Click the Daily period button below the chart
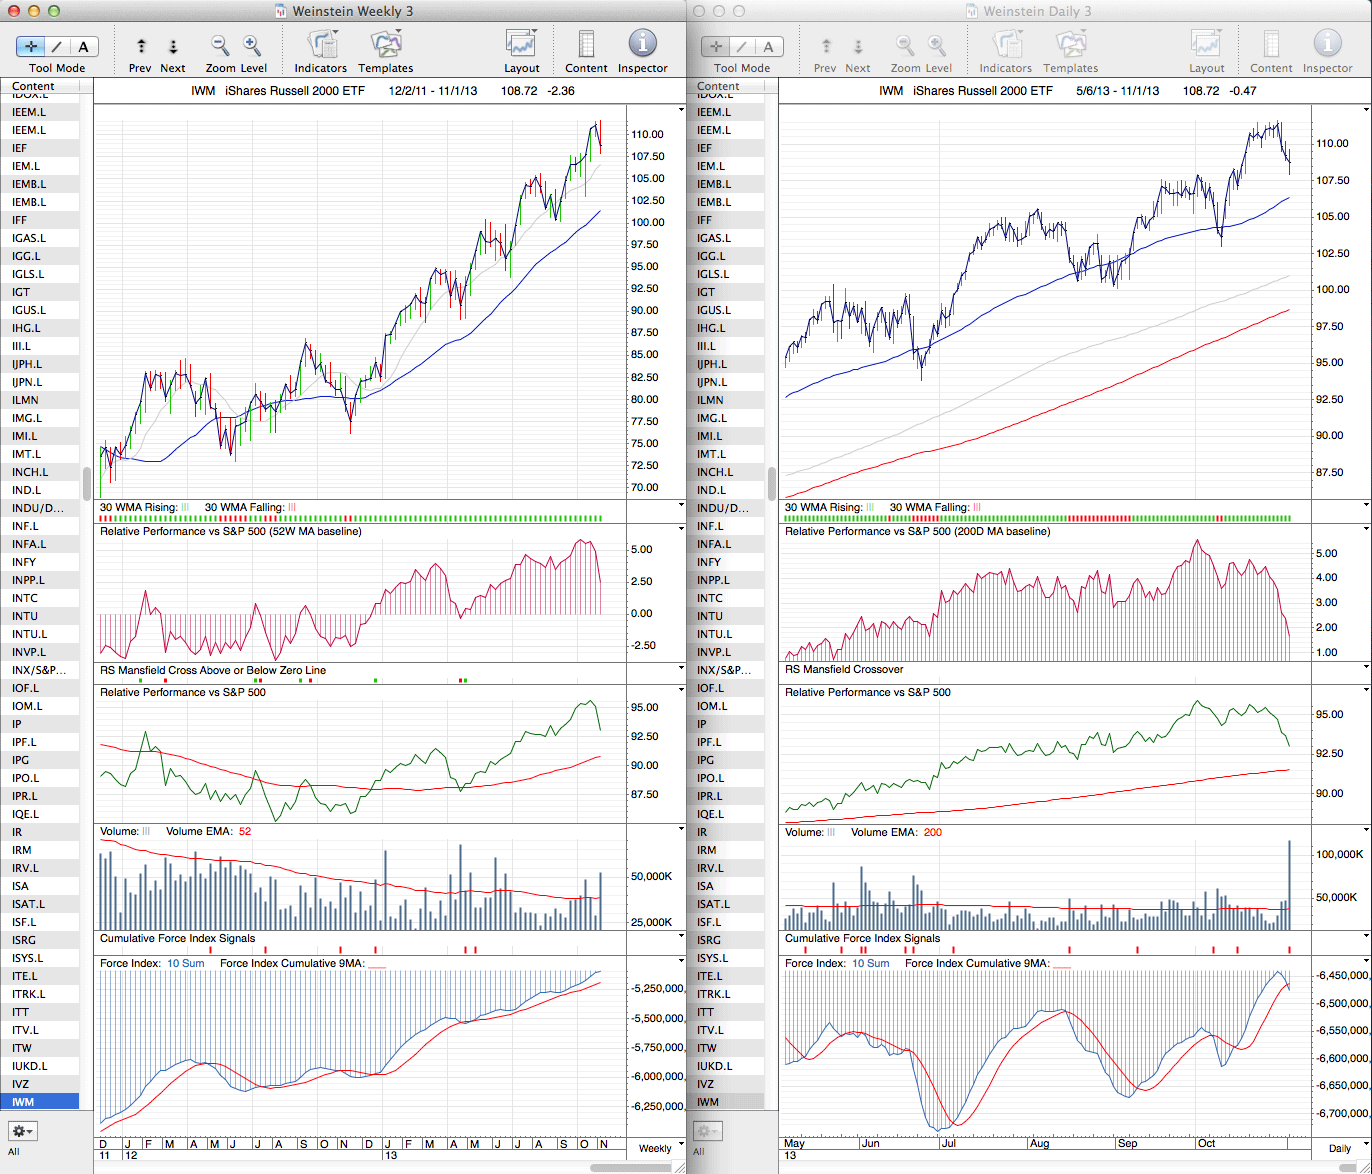 coord(1340,1148)
